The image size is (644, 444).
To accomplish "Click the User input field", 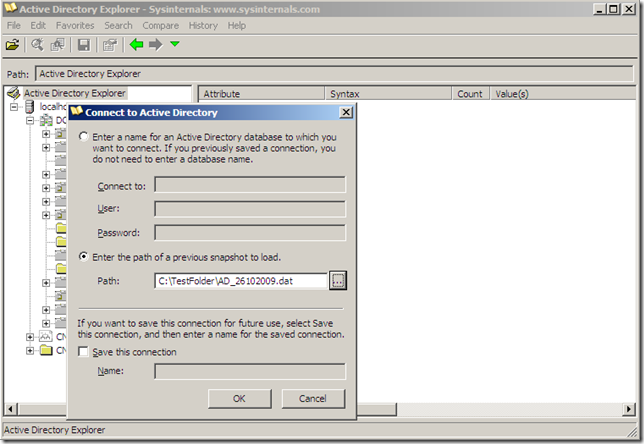I will [x=250, y=209].
